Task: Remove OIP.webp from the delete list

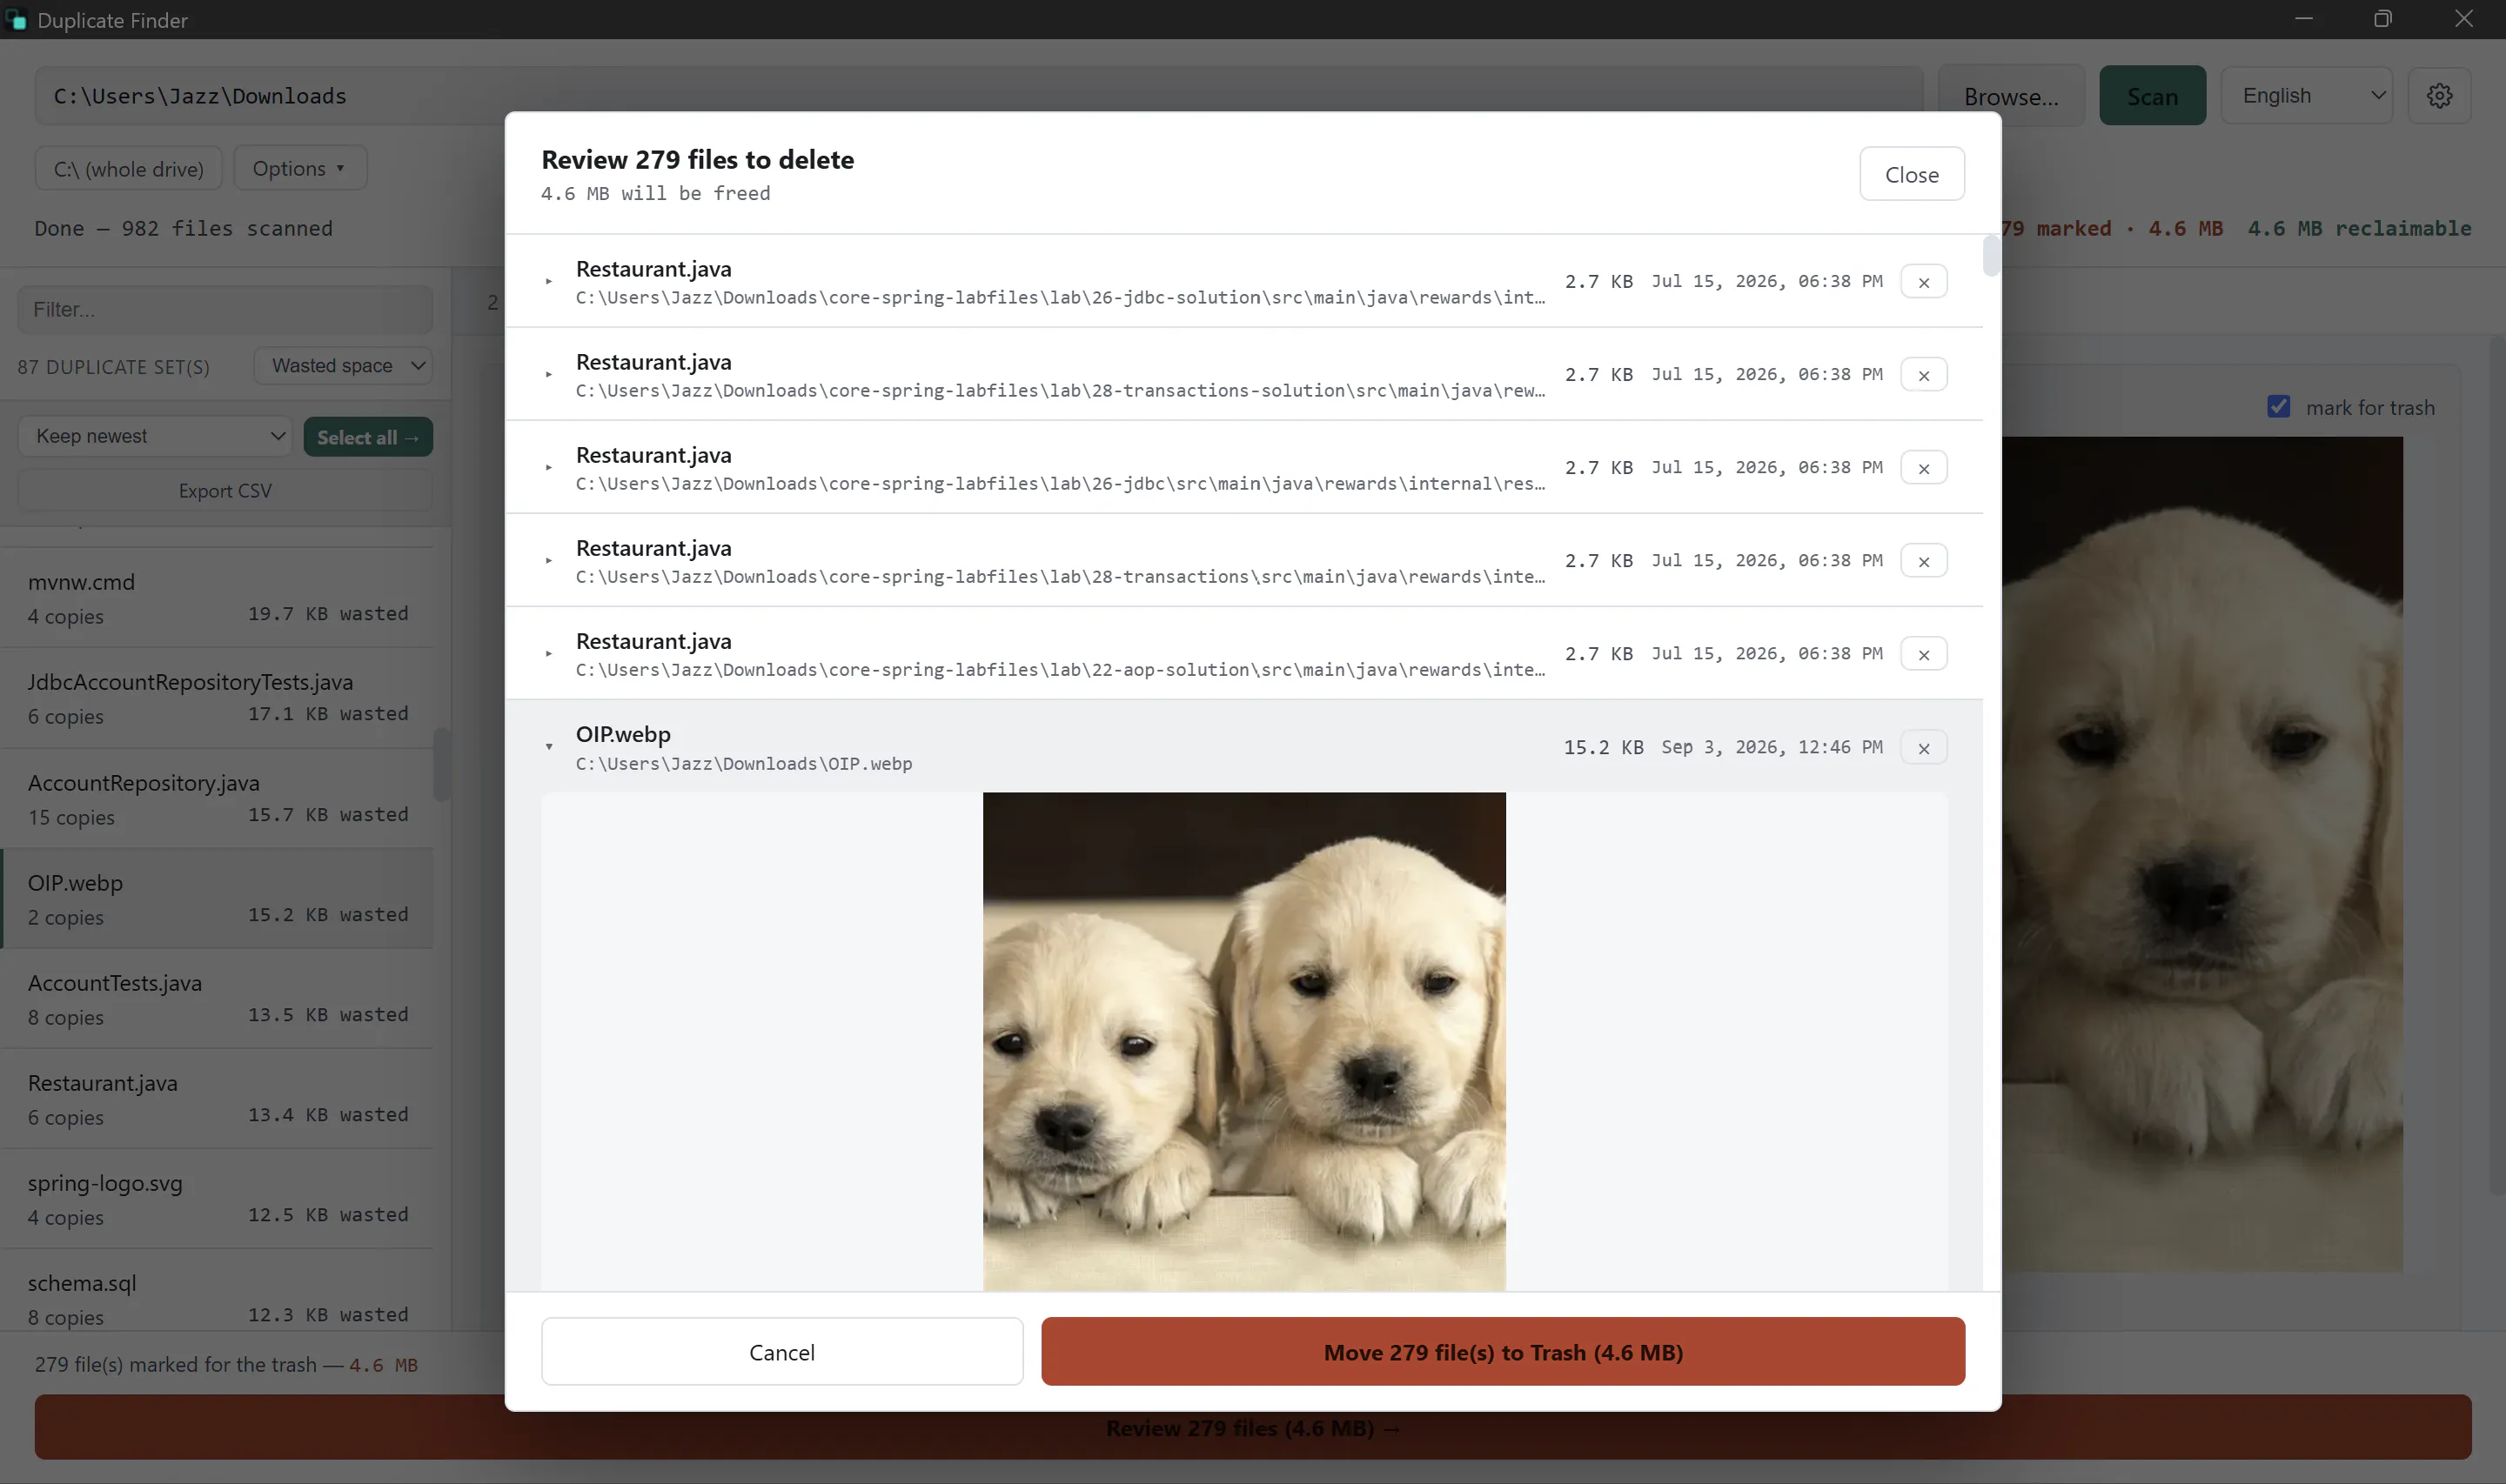Action: click(x=1923, y=748)
